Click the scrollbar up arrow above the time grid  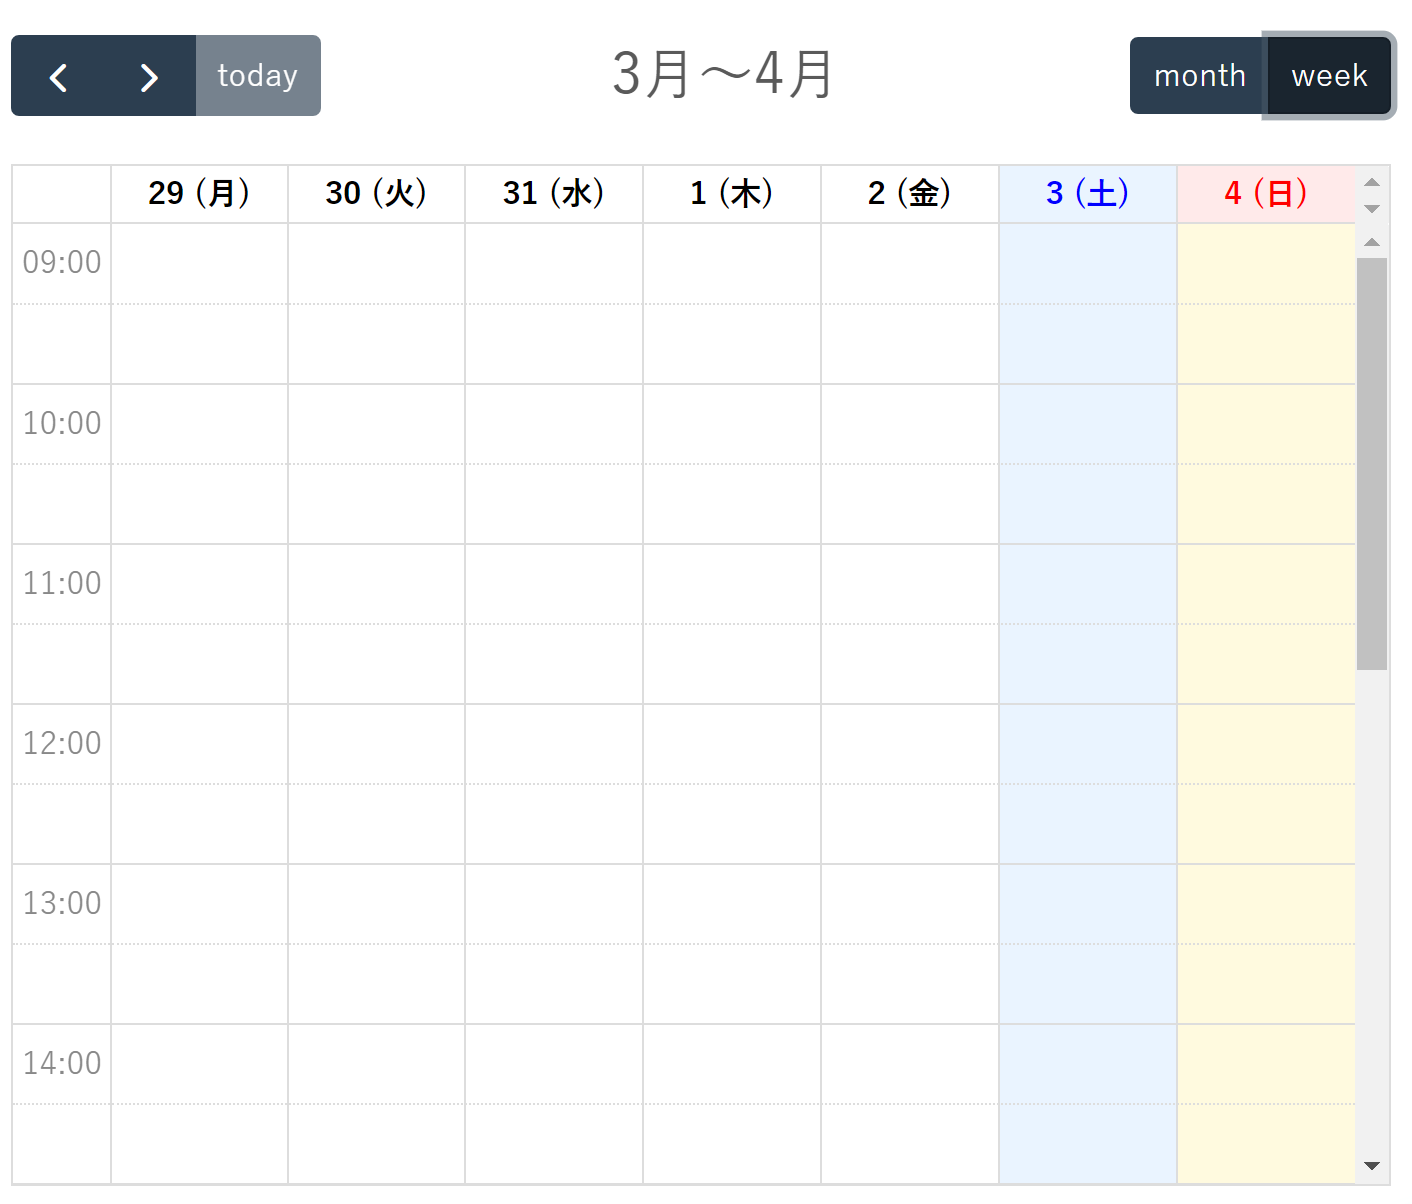pos(1372,242)
